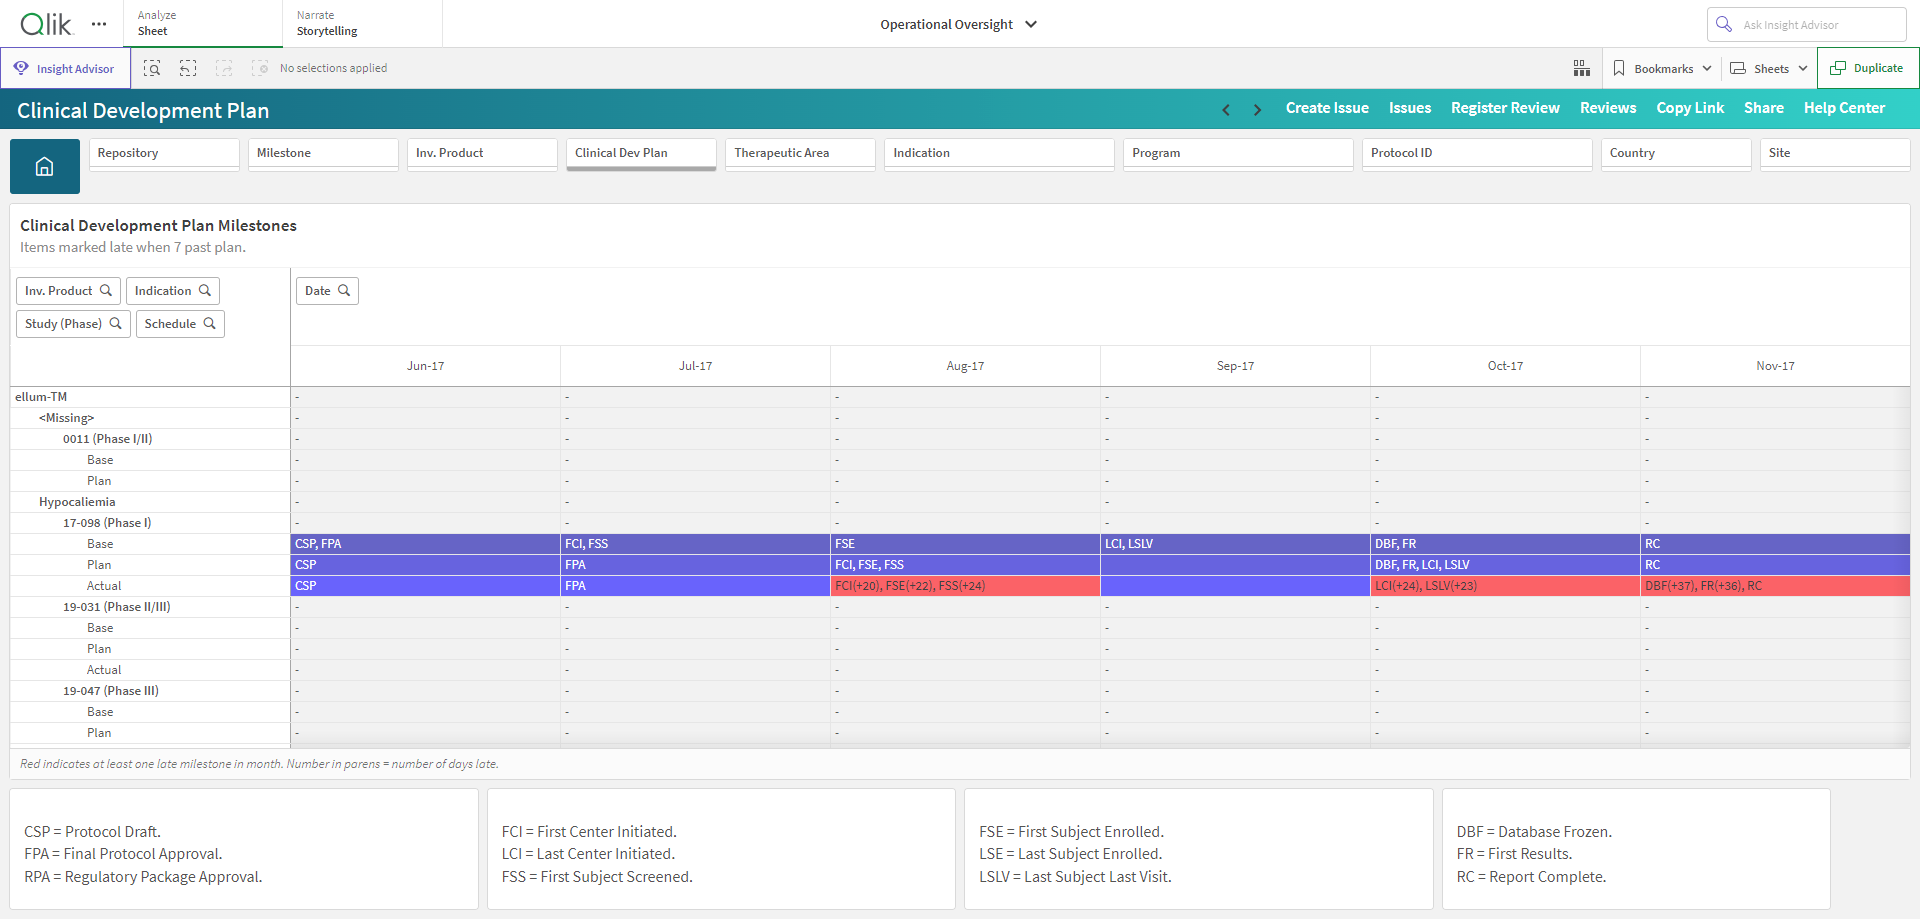This screenshot has height=919, width=1920.
Task: Click the Insight Advisor eye icon
Action: 21,68
